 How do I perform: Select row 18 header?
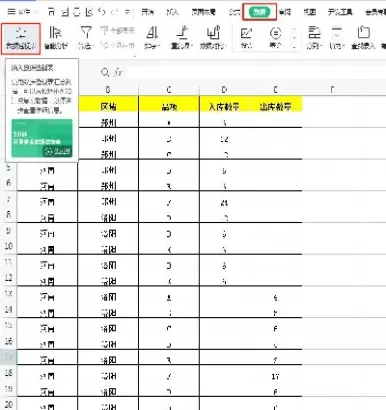[x=9, y=373]
